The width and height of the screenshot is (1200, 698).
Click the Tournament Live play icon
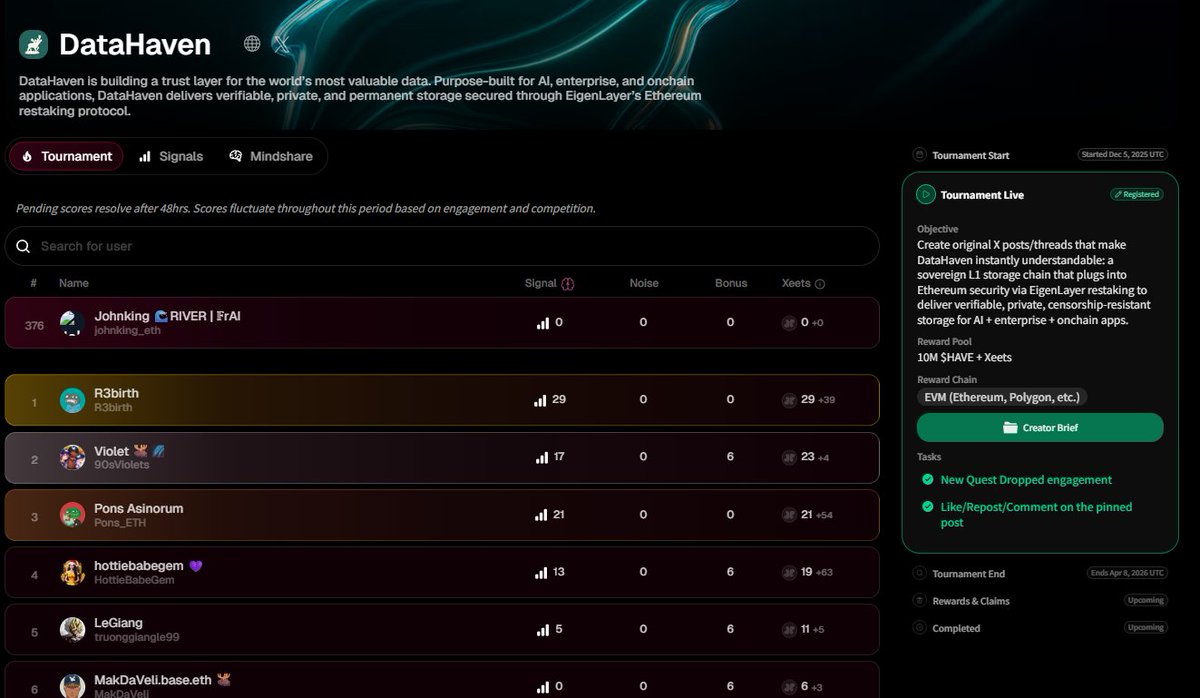(926, 195)
